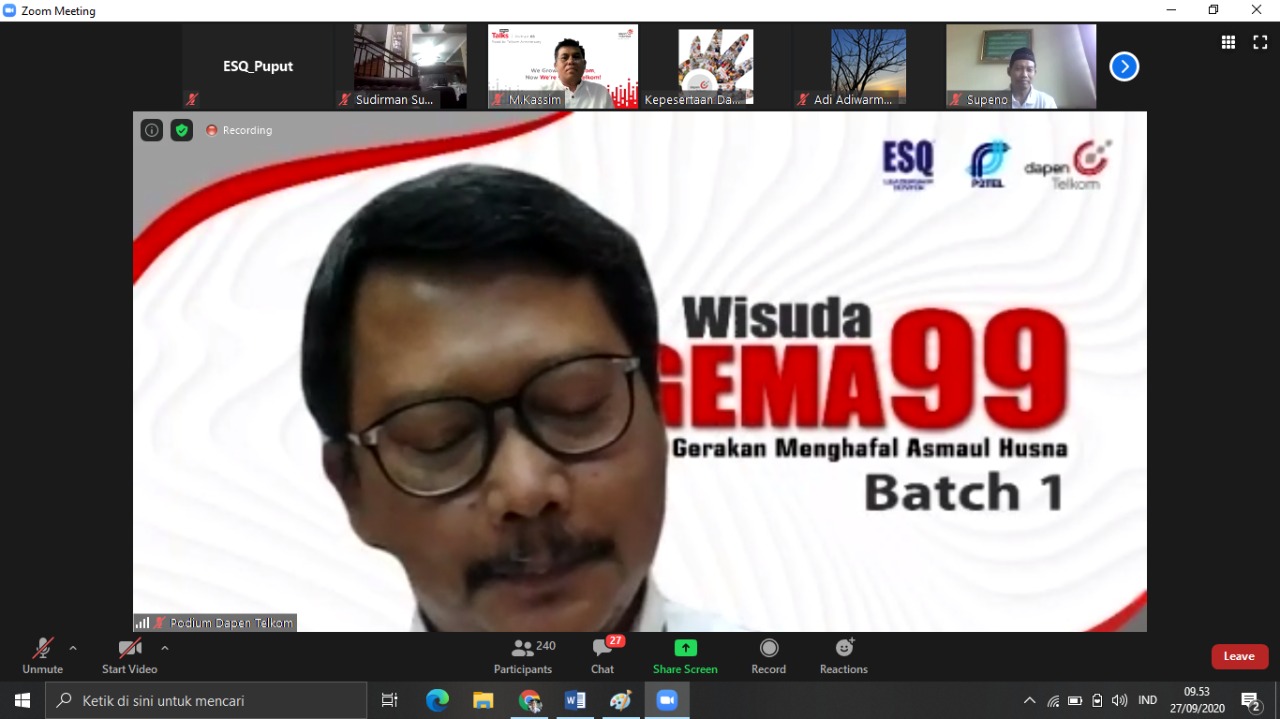The width and height of the screenshot is (1280, 719).
Task: Click the meeting information icon
Action: pyautogui.click(x=151, y=130)
